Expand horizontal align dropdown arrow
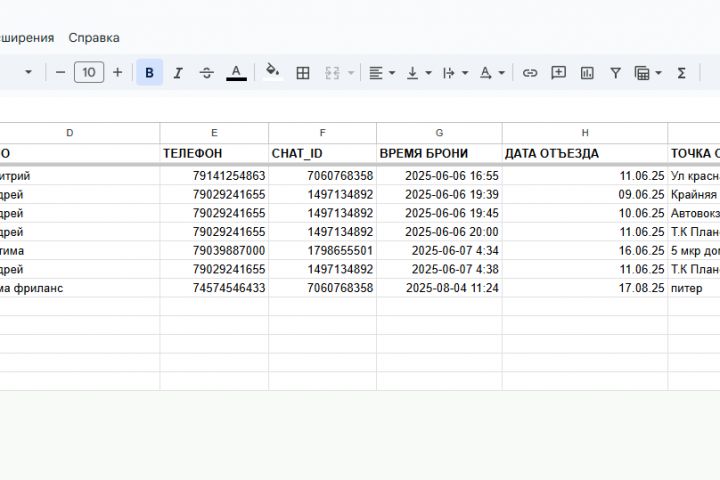Viewport: 720px width, 480px height. coord(392,73)
